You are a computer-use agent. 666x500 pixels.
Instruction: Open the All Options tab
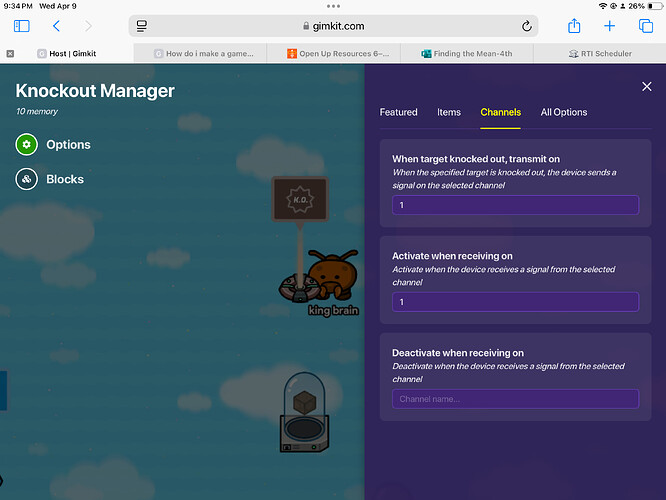click(564, 112)
